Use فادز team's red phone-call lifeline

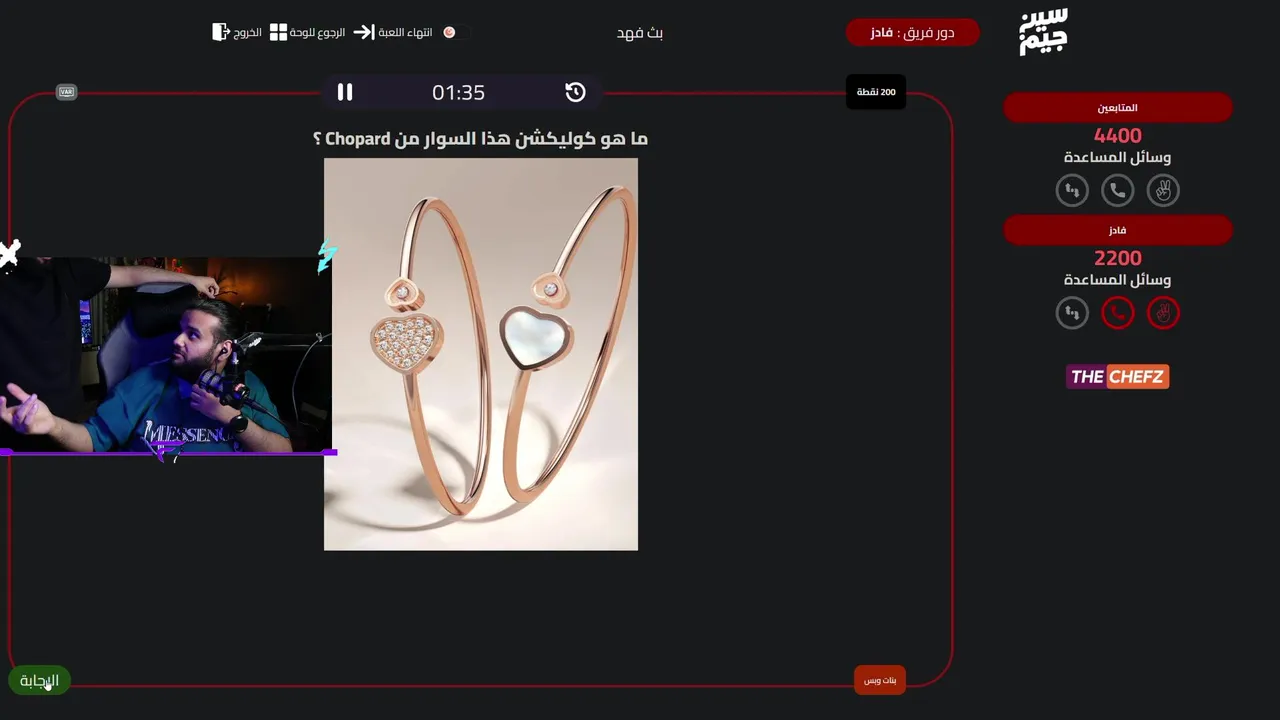click(x=1118, y=313)
